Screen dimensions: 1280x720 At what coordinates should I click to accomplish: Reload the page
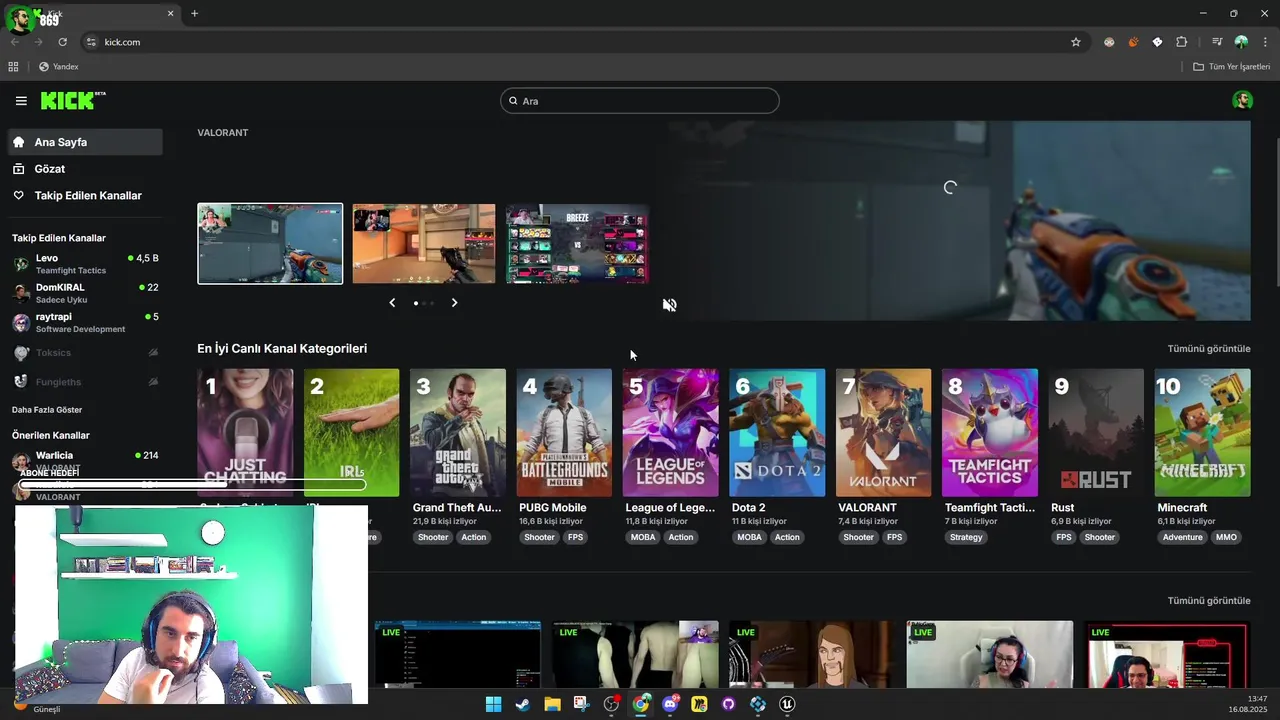(x=62, y=42)
